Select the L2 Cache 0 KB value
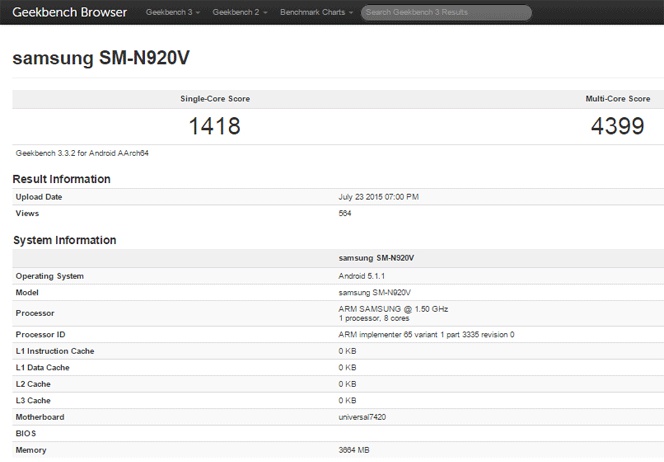Screen dimensions: 664x462 coord(347,384)
